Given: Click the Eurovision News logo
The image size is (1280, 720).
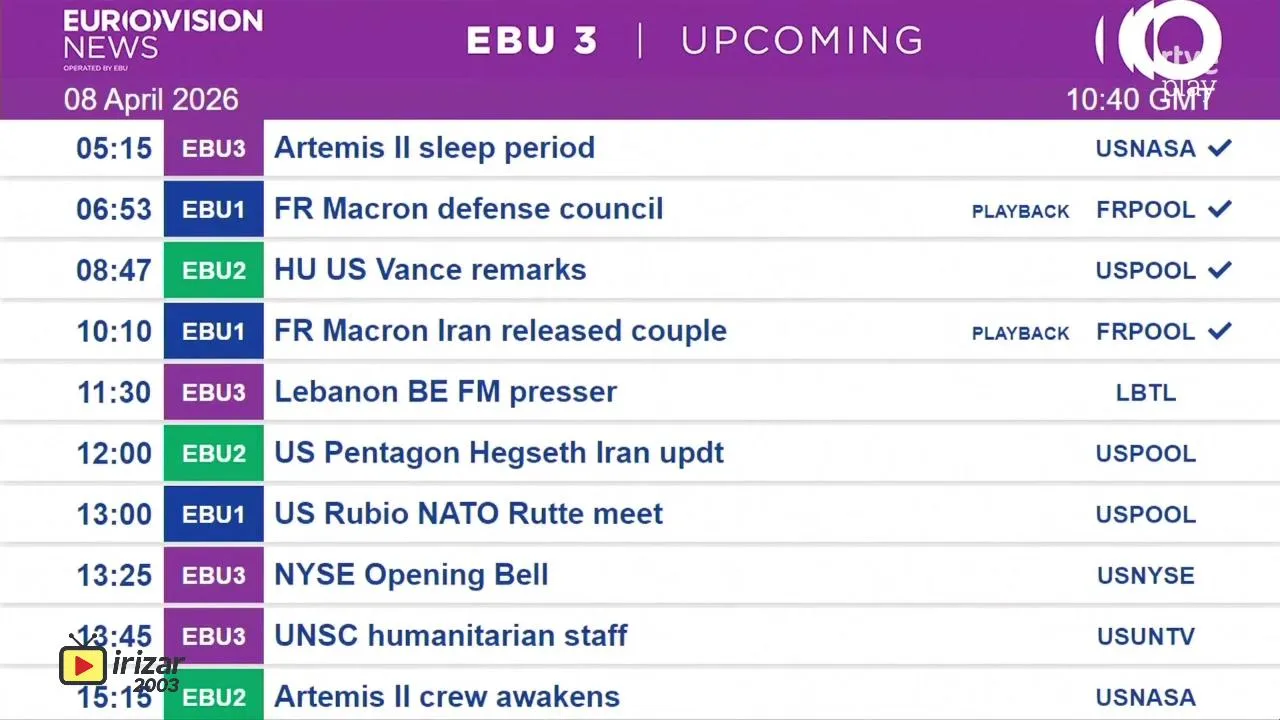Looking at the screenshot, I should [x=163, y=38].
